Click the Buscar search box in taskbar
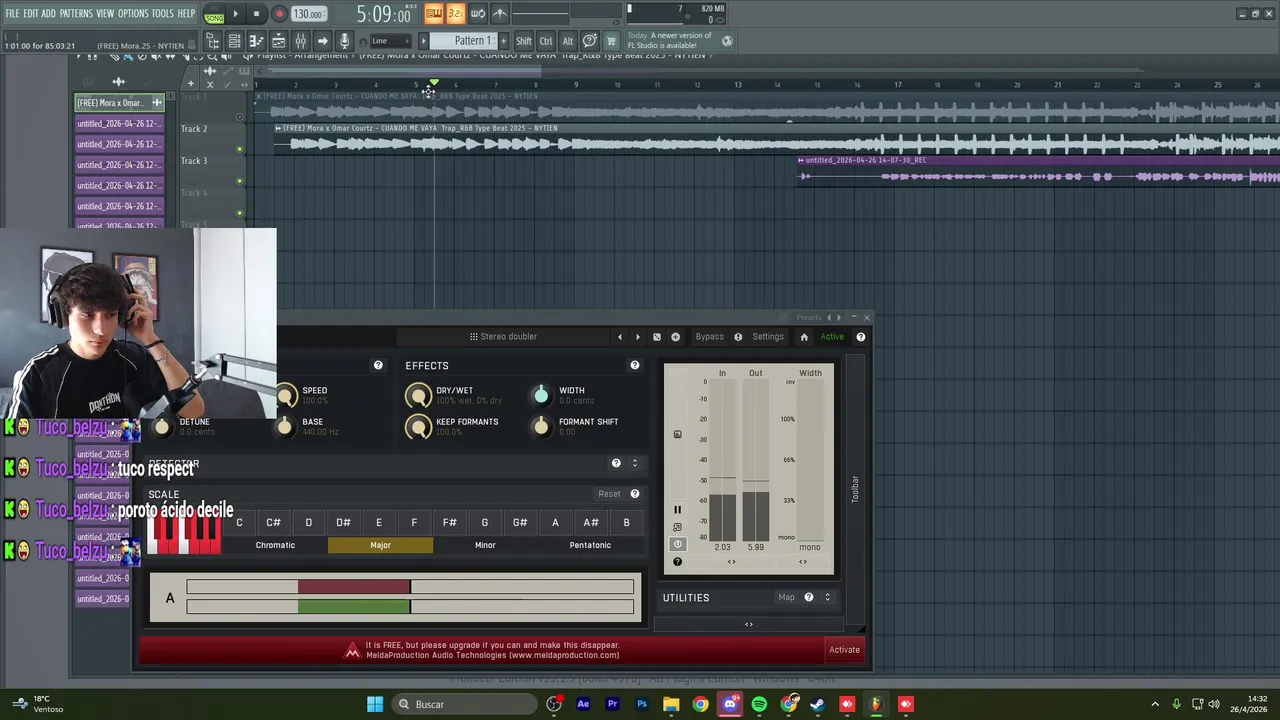1280x720 pixels. point(463,704)
